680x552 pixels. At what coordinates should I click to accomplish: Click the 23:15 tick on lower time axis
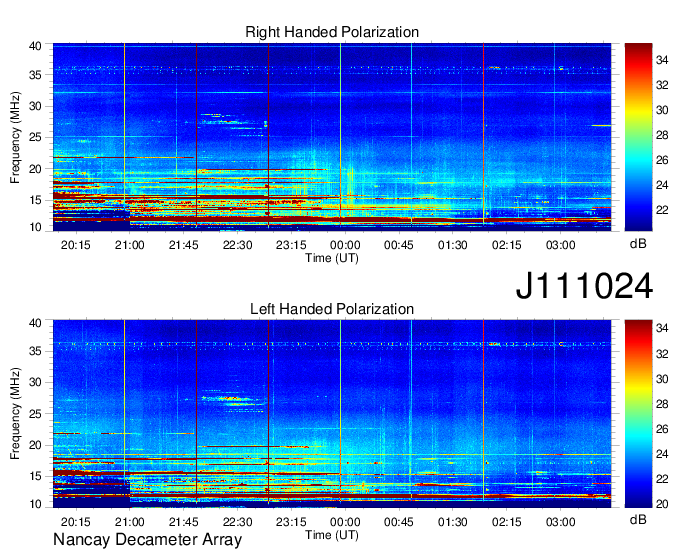(291, 522)
